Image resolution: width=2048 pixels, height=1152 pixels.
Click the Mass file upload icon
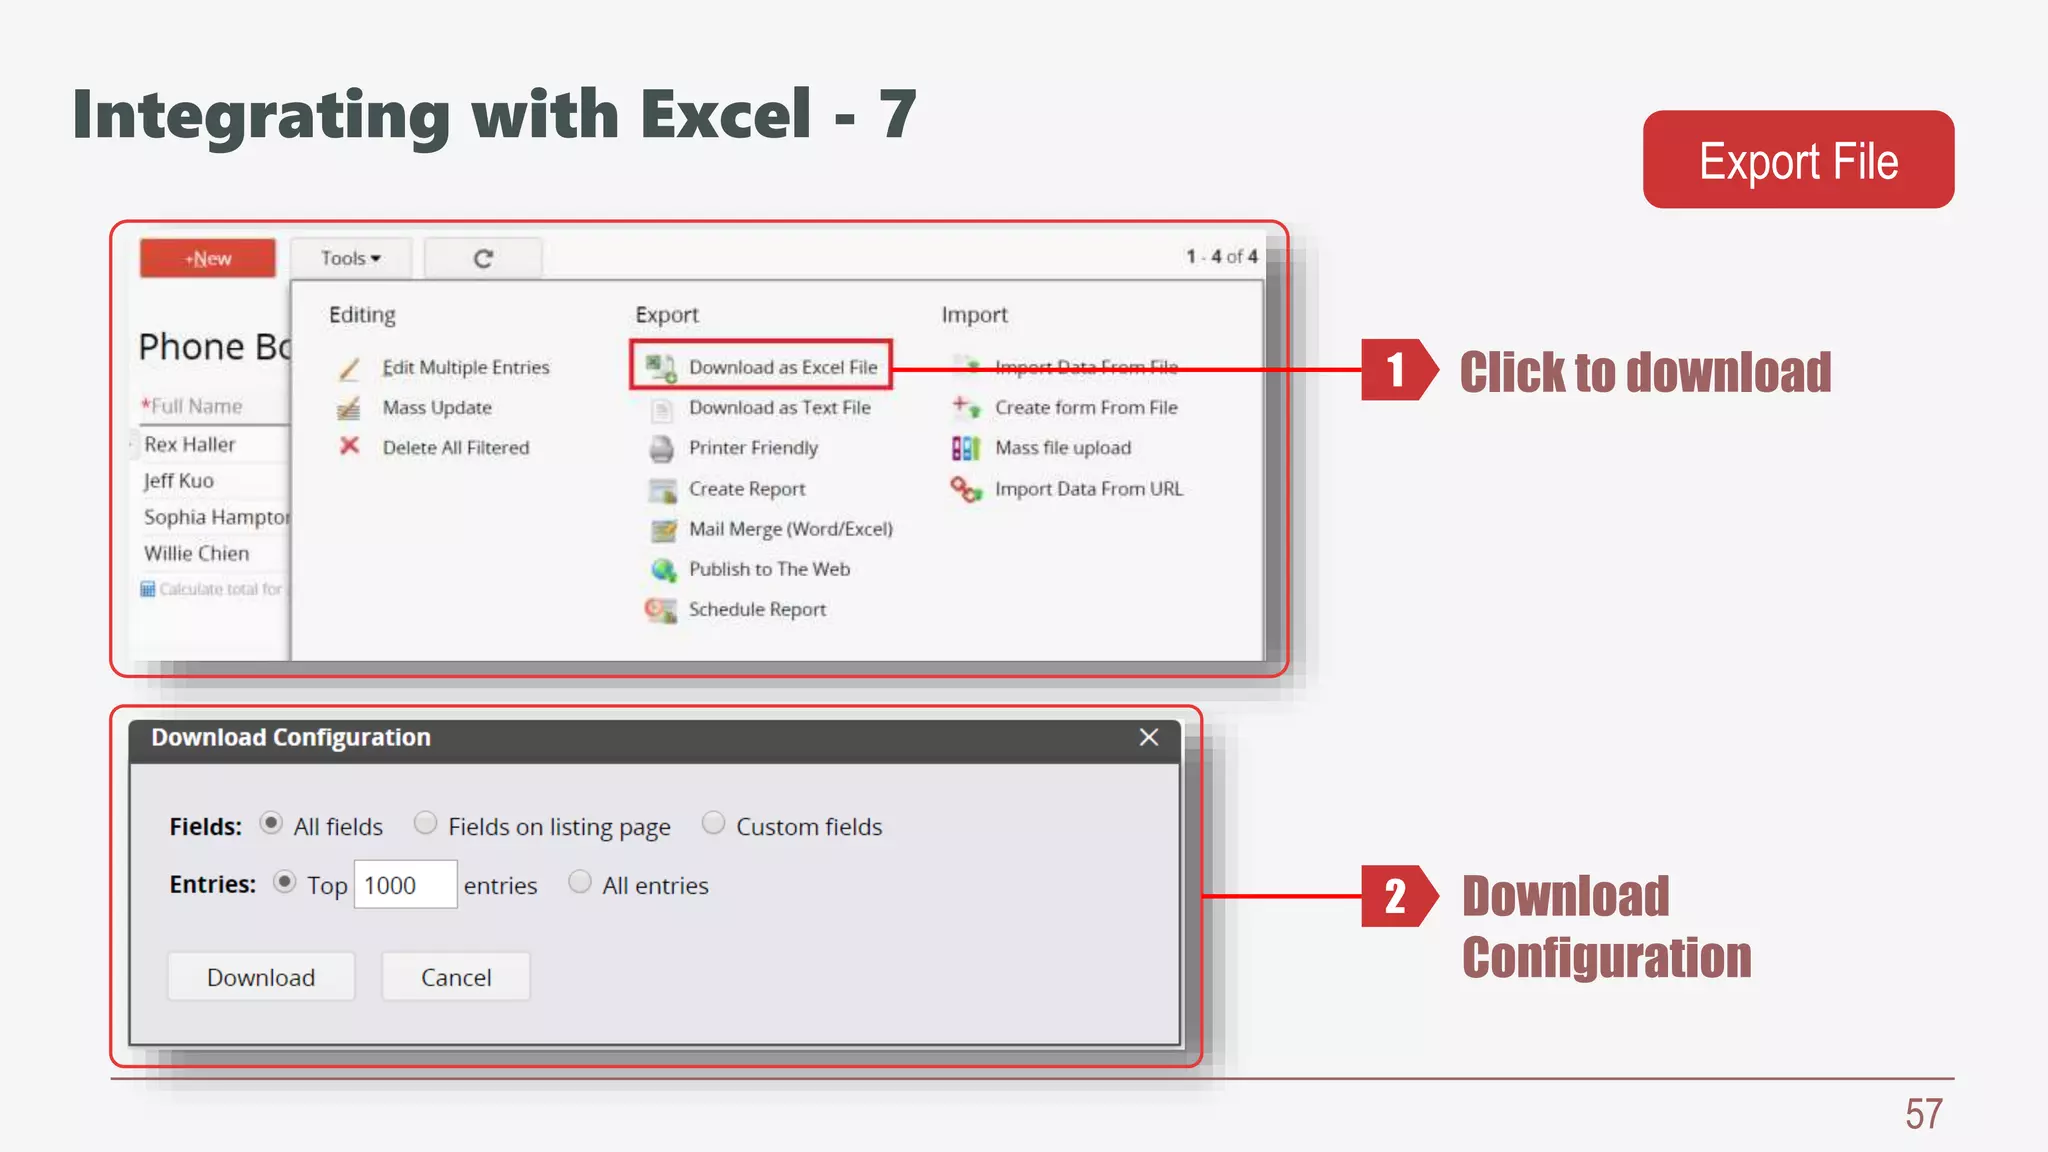965,448
